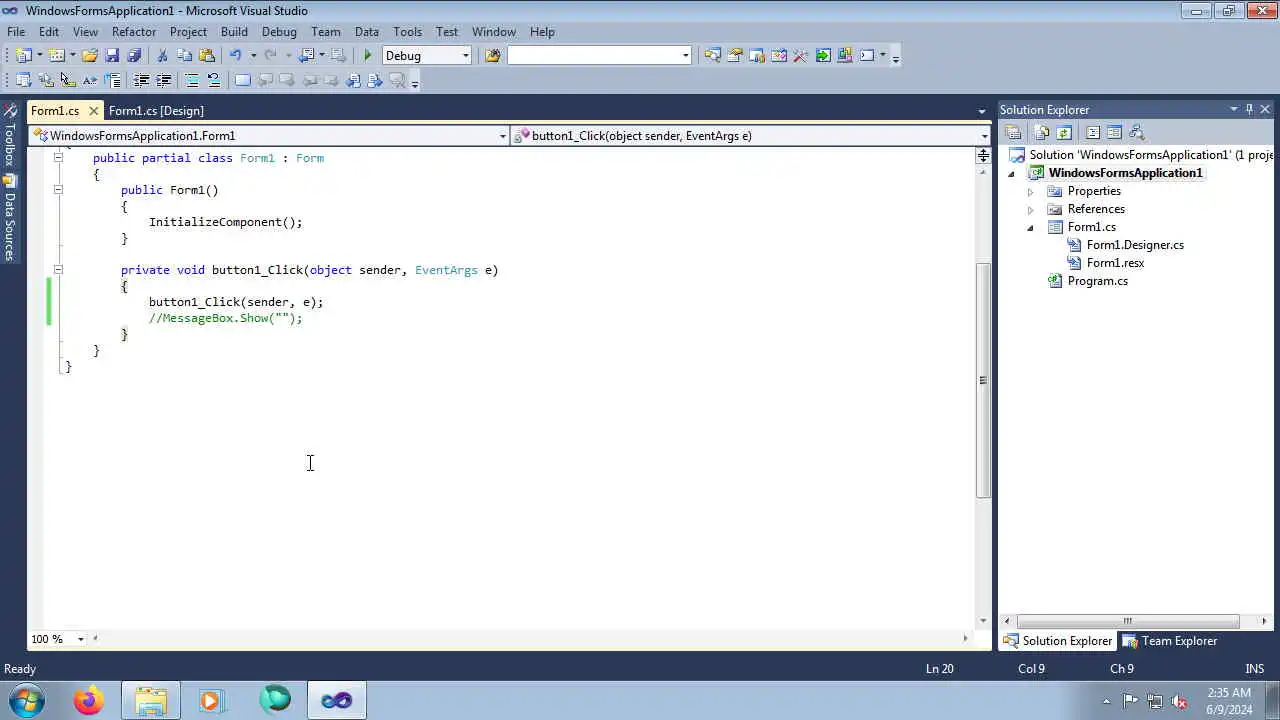The image size is (1280, 720).
Task: Click the Display Quick Info icon
Action: 67,80
